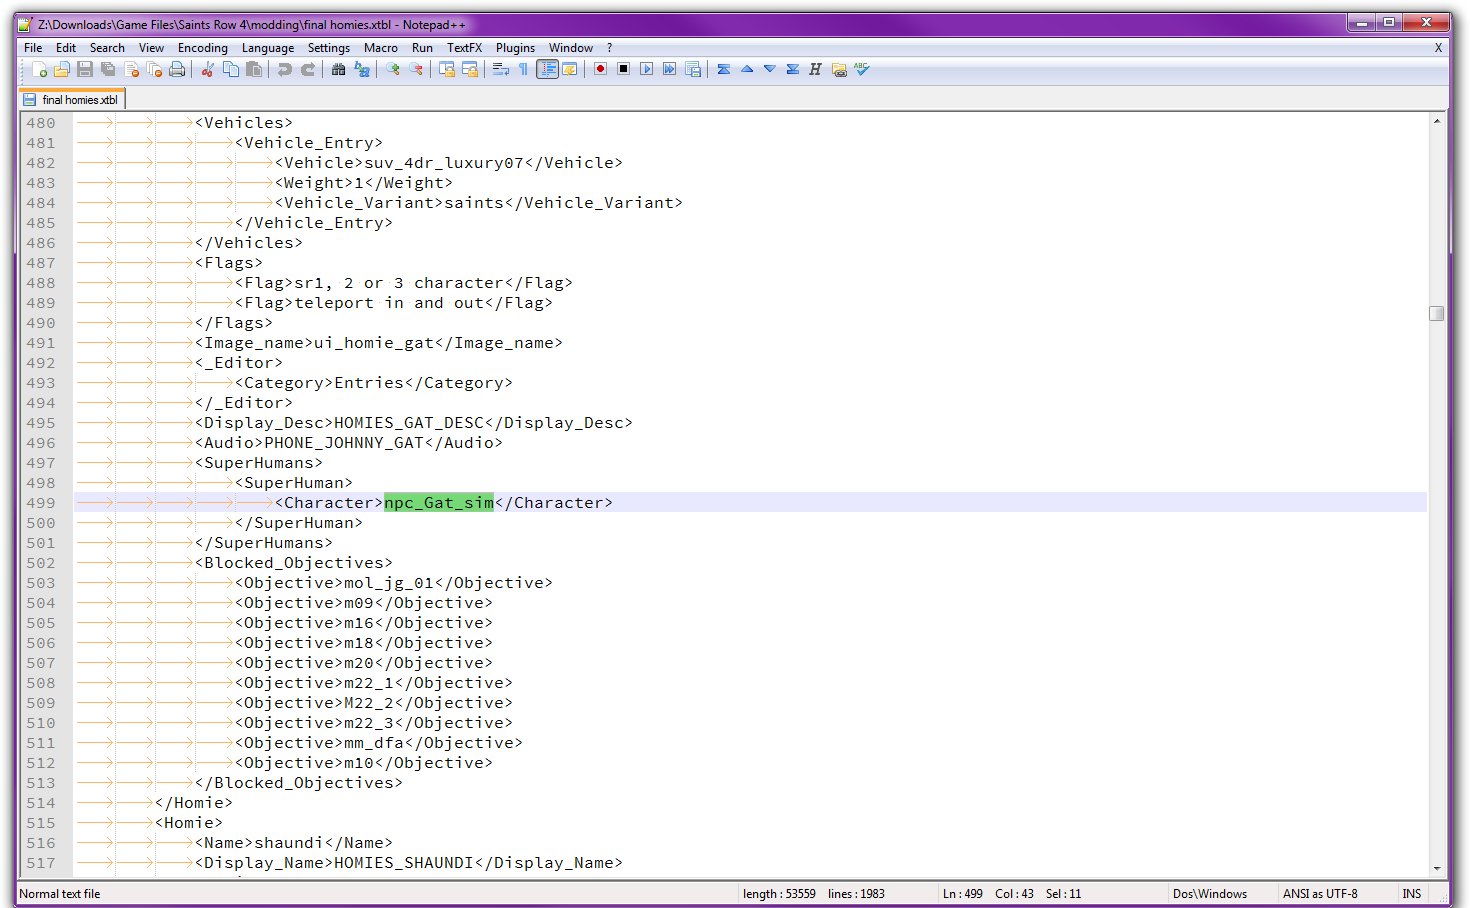Click the scrollbar up arrow
The image size is (1470, 908).
click(1437, 121)
